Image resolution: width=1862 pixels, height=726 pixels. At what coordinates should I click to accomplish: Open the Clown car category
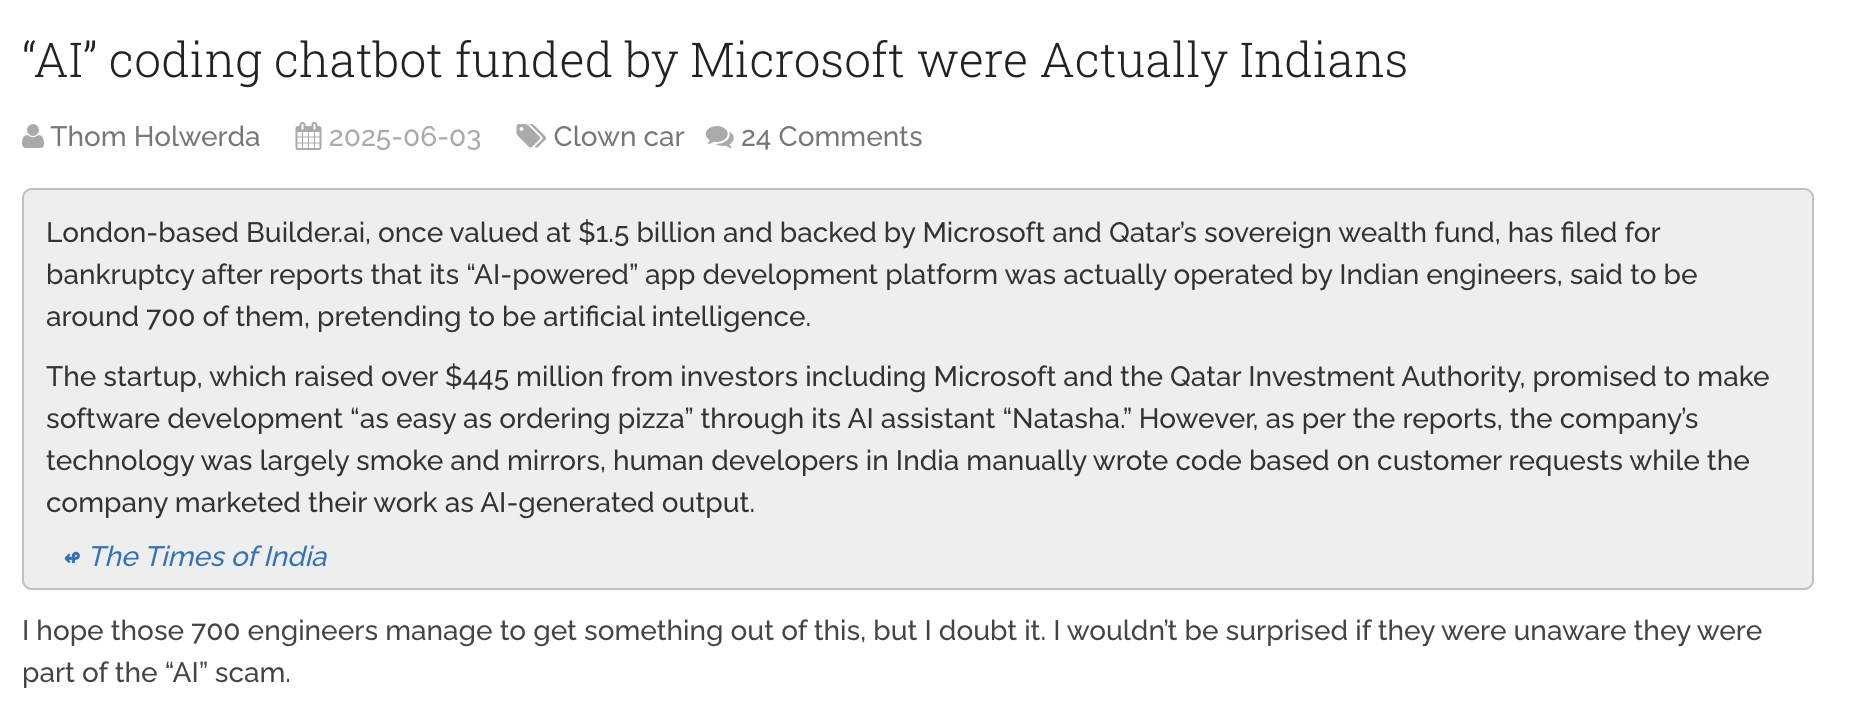coord(618,137)
